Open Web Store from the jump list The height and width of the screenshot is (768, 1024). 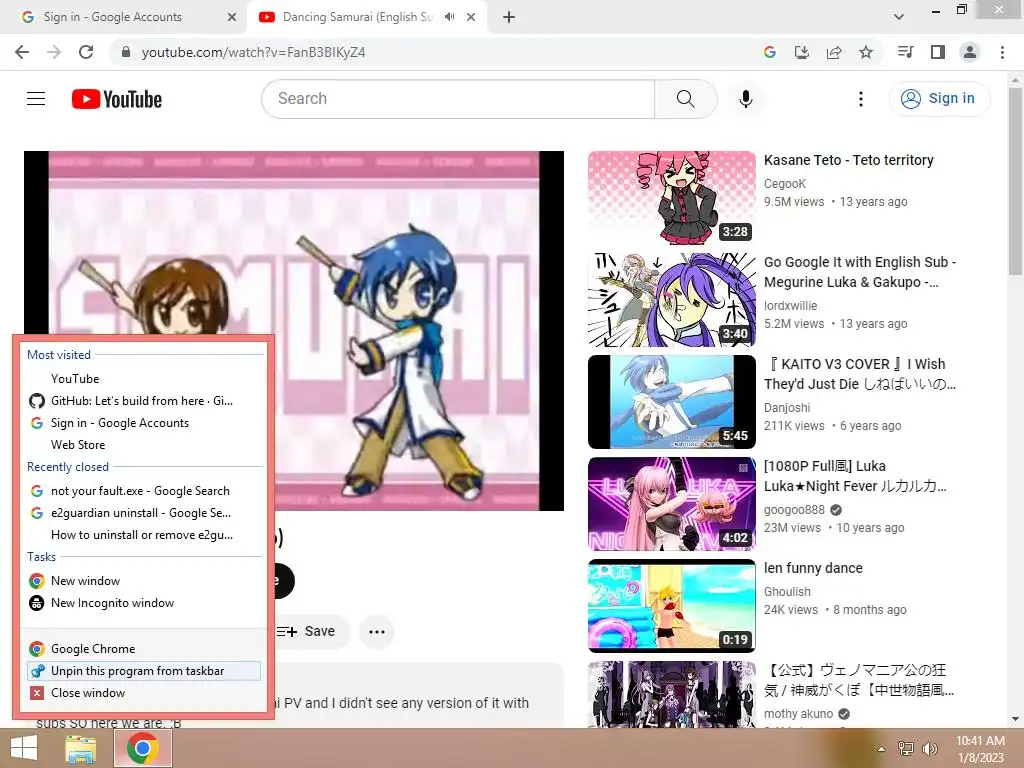[144, 445]
